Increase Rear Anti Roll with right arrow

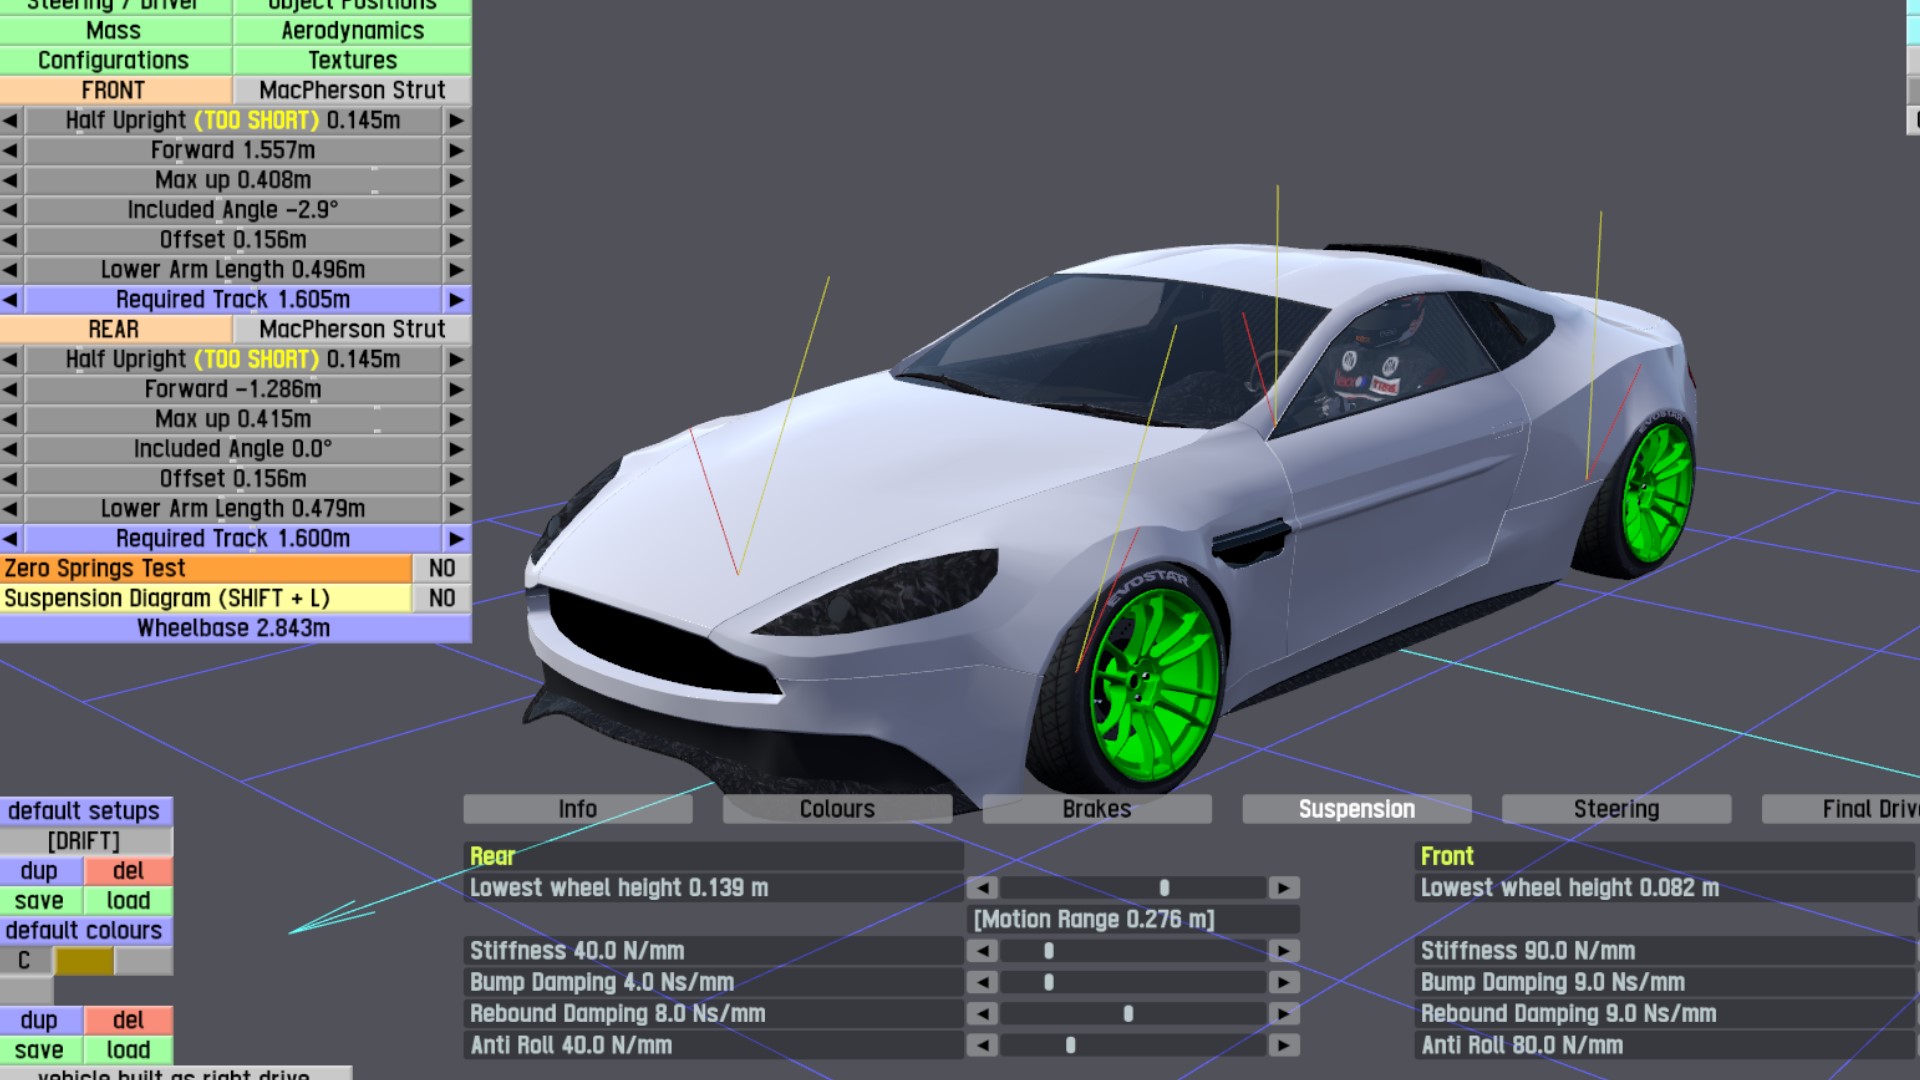1284,1046
